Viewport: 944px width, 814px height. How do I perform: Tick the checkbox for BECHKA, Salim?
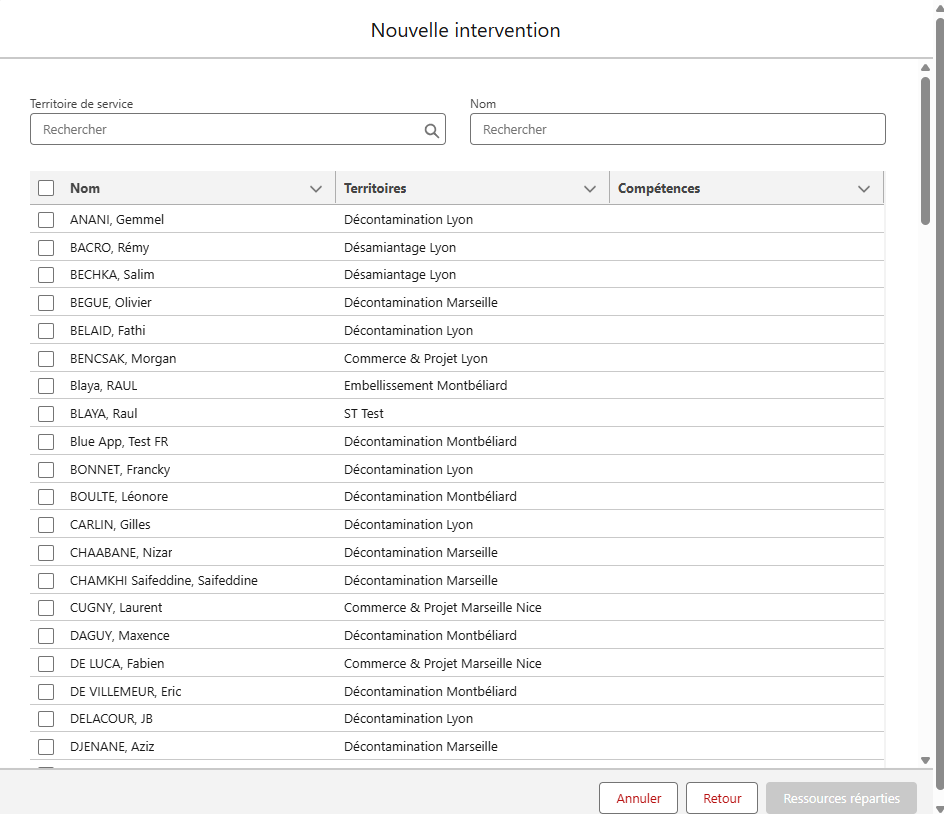click(46, 275)
